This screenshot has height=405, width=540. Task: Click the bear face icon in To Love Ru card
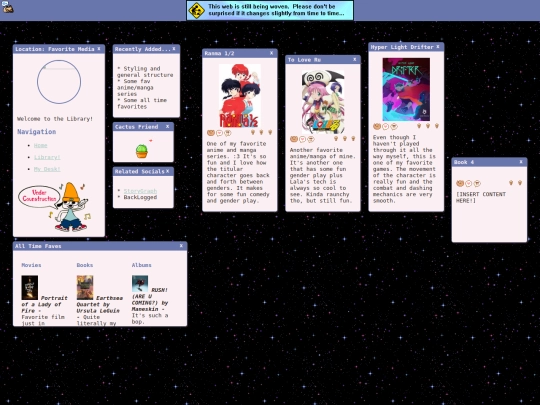[294, 139]
